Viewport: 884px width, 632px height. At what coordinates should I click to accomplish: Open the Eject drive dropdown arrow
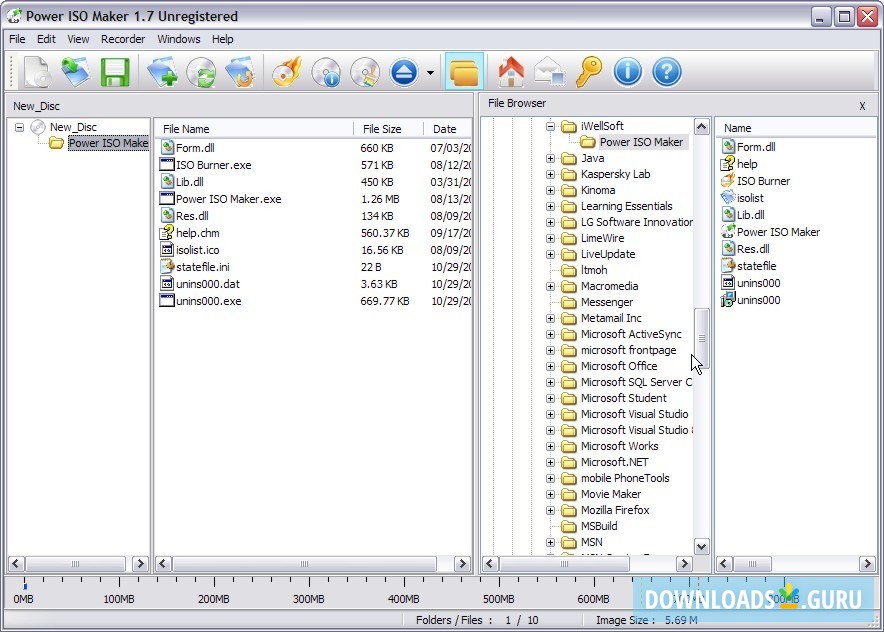430,73
